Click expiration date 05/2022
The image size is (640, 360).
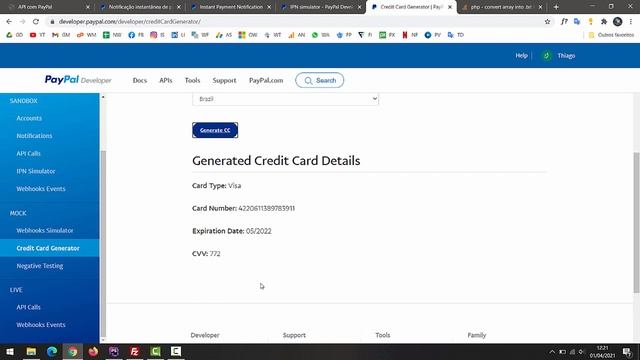pyautogui.click(x=259, y=231)
